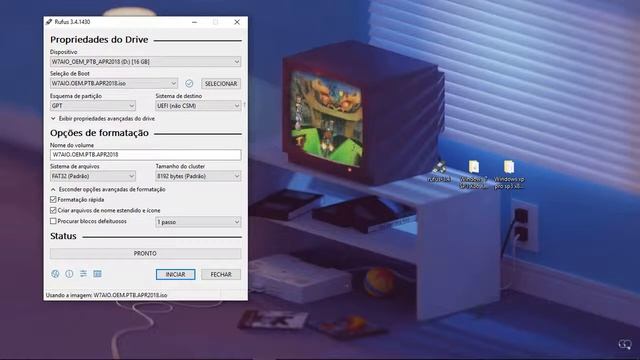
Task: Click the Rufus title bar app icon
Action: tap(49, 22)
